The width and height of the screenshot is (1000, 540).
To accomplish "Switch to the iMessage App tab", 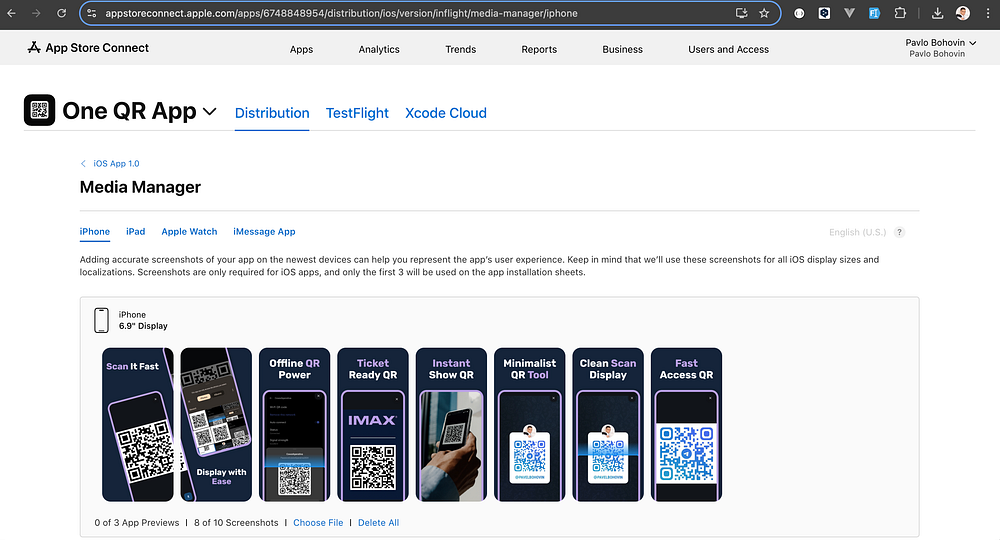I will tap(264, 231).
